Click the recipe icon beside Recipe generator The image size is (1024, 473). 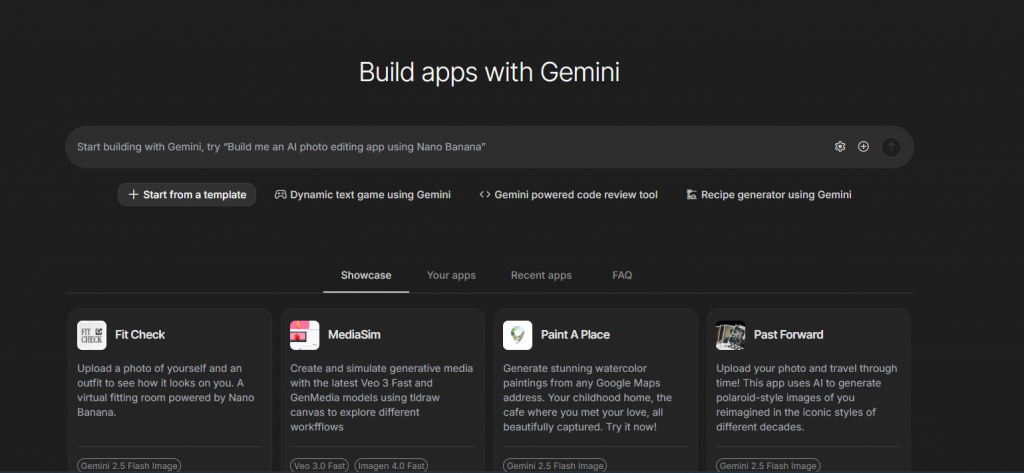[x=692, y=195]
